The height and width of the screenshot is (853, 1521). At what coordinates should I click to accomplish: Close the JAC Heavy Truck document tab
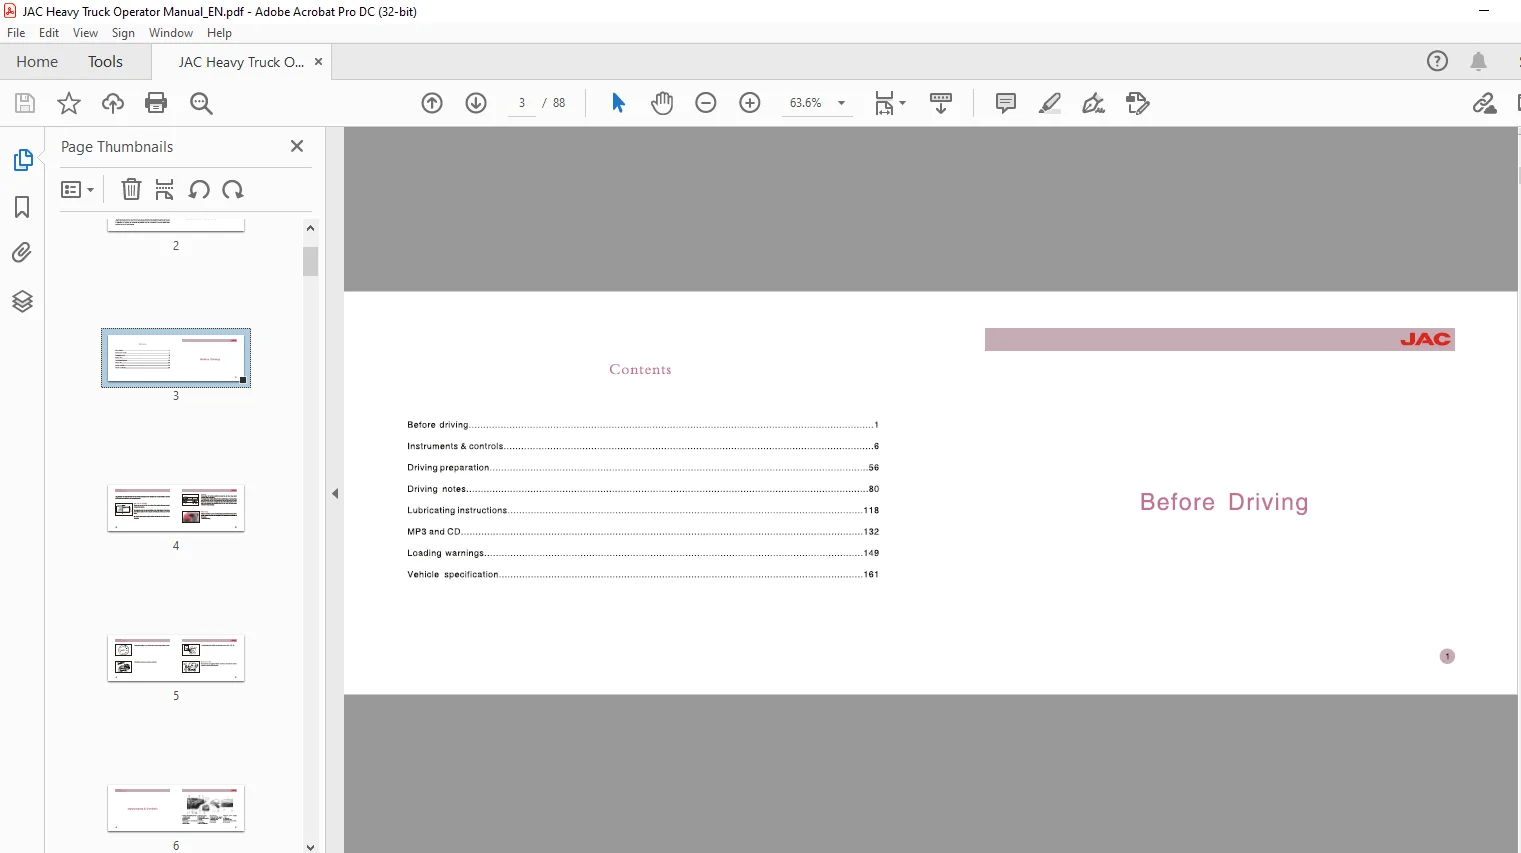[x=318, y=62]
